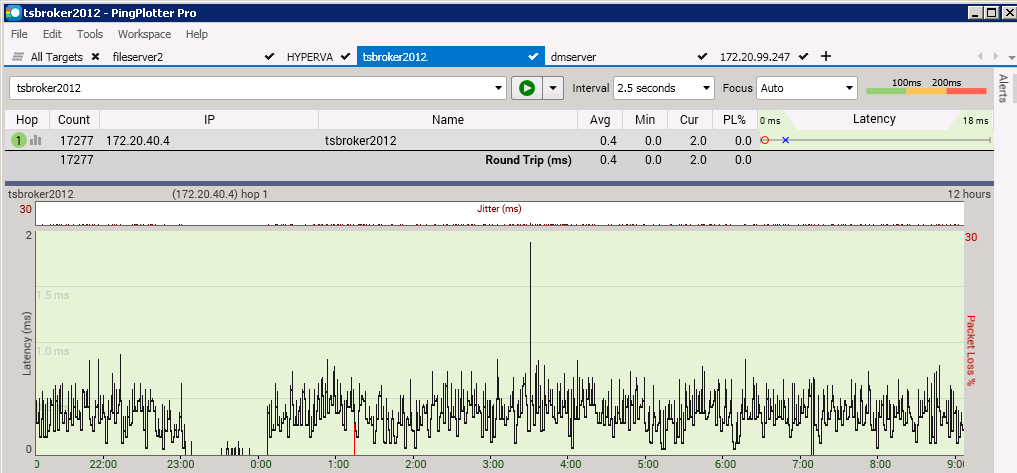The width and height of the screenshot is (1017, 473).
Task: Open the Focus Auto dropdown
Action: 850,88
